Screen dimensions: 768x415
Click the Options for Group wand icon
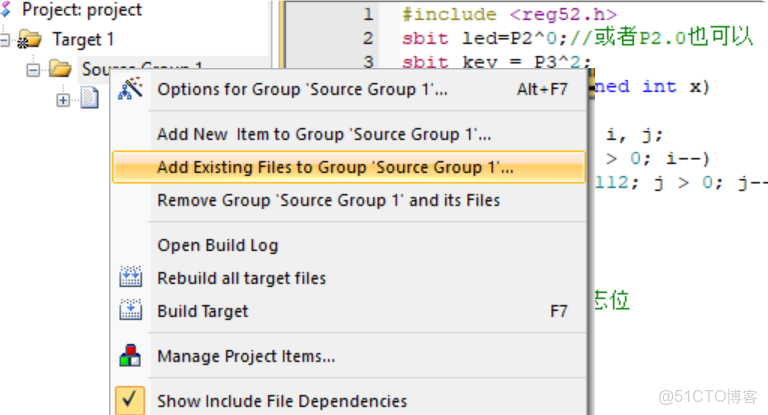click(130, 89)
